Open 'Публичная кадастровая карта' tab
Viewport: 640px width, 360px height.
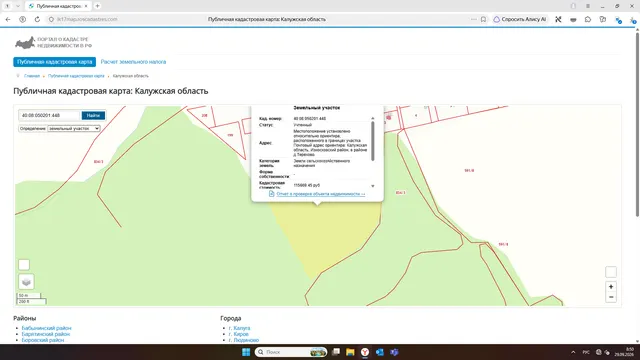[x=55, y=62]
